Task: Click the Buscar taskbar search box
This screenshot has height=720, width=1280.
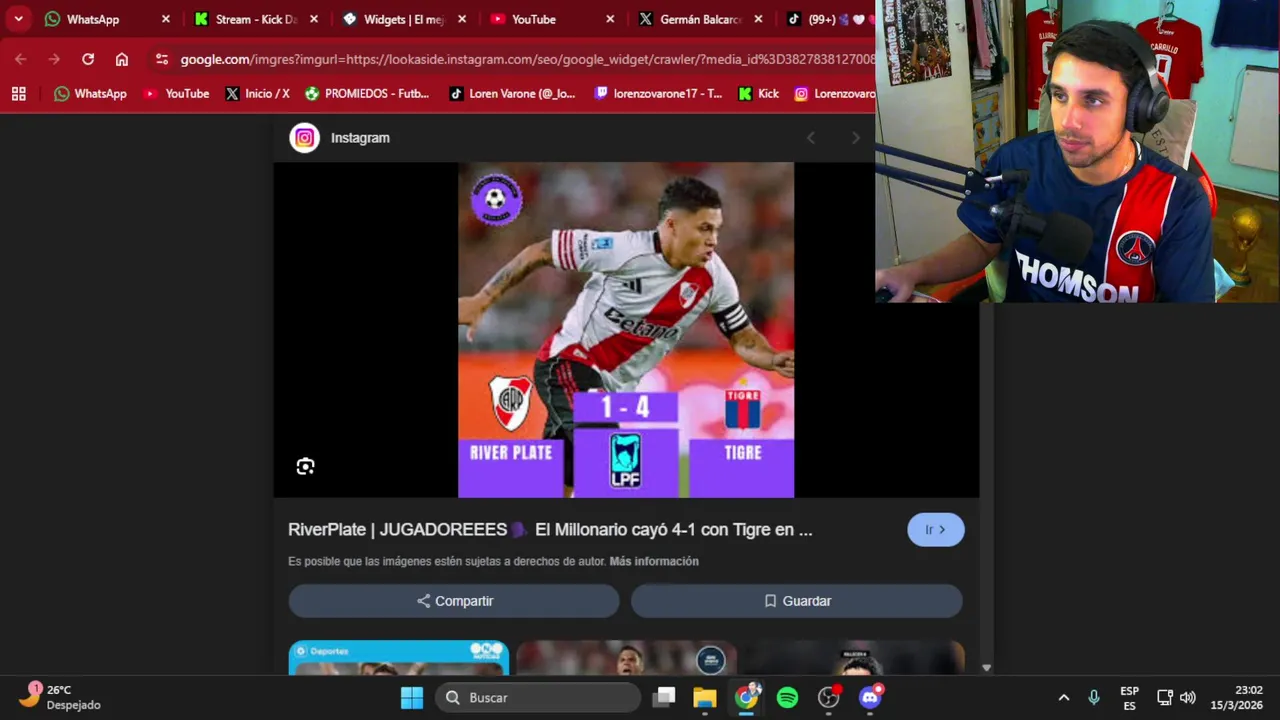Action: pyautogui.click(x=539, y=698)
